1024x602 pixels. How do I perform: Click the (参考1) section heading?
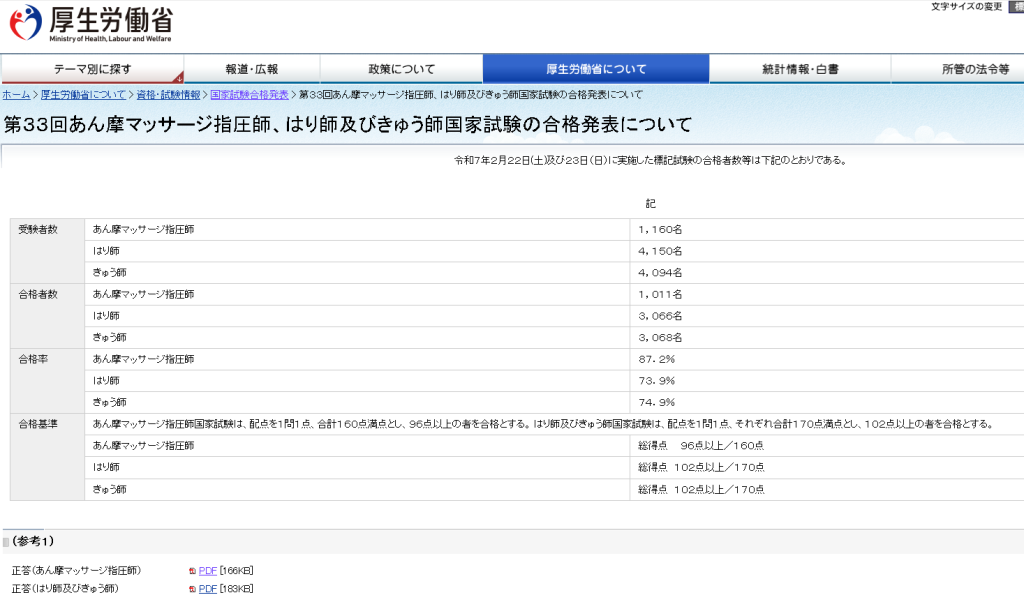click(33, 541)
